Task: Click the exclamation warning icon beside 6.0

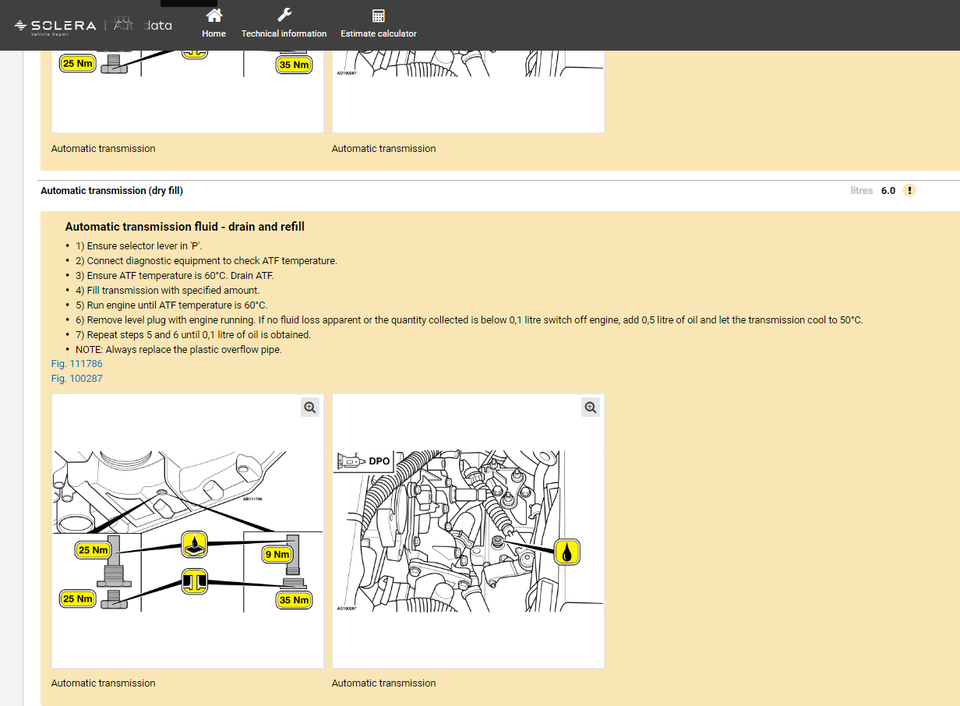Action: 909,190
